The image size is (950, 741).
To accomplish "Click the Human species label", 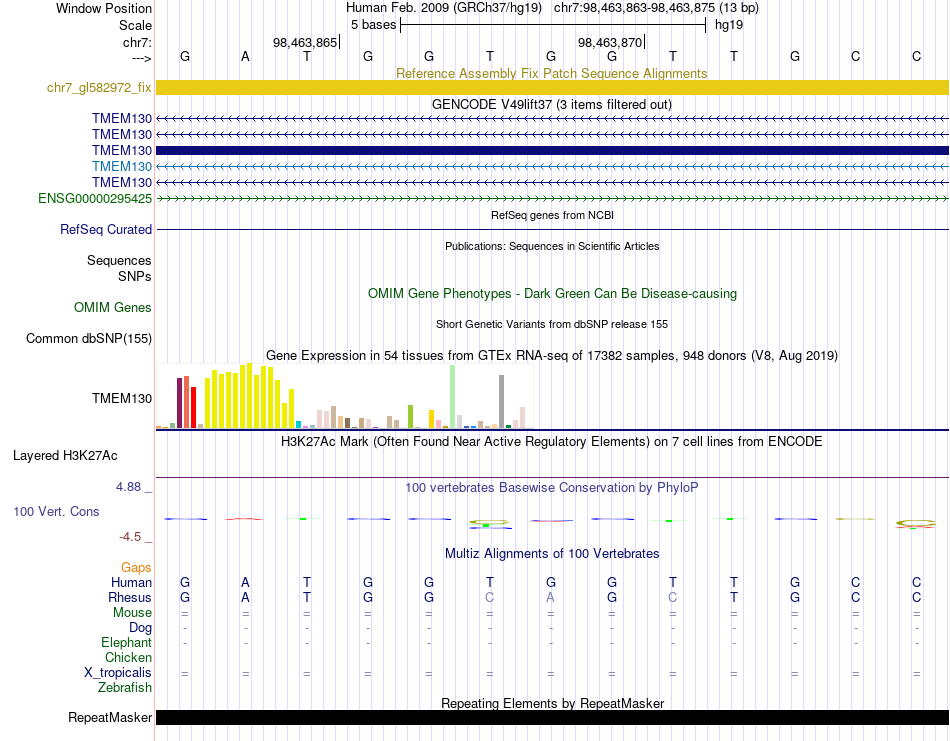I will [131, 582].
